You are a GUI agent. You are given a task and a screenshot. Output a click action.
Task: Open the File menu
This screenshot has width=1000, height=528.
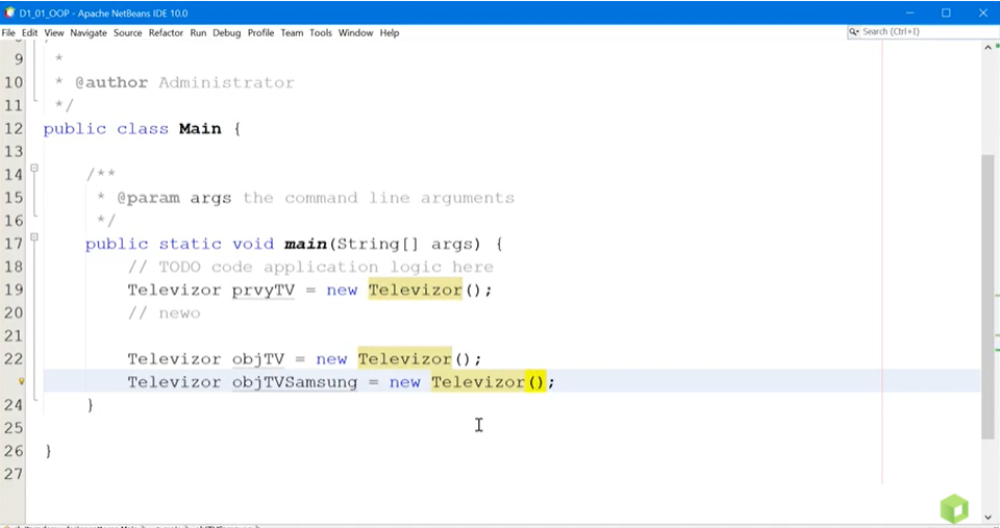click(8, 33)
